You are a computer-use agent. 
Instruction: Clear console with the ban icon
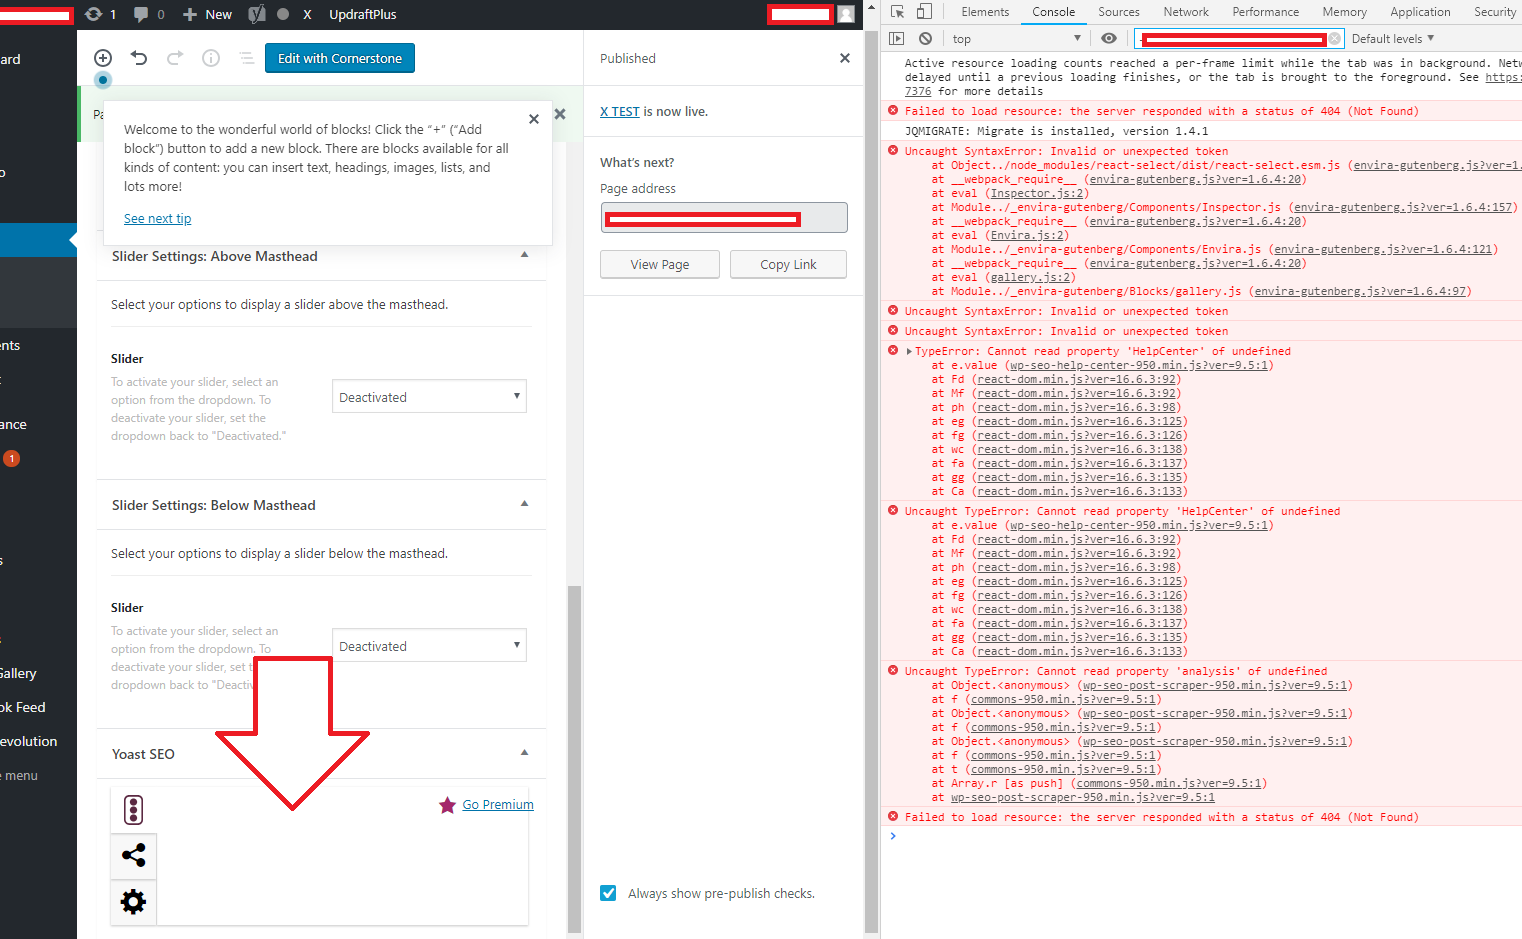pos(925,38)
